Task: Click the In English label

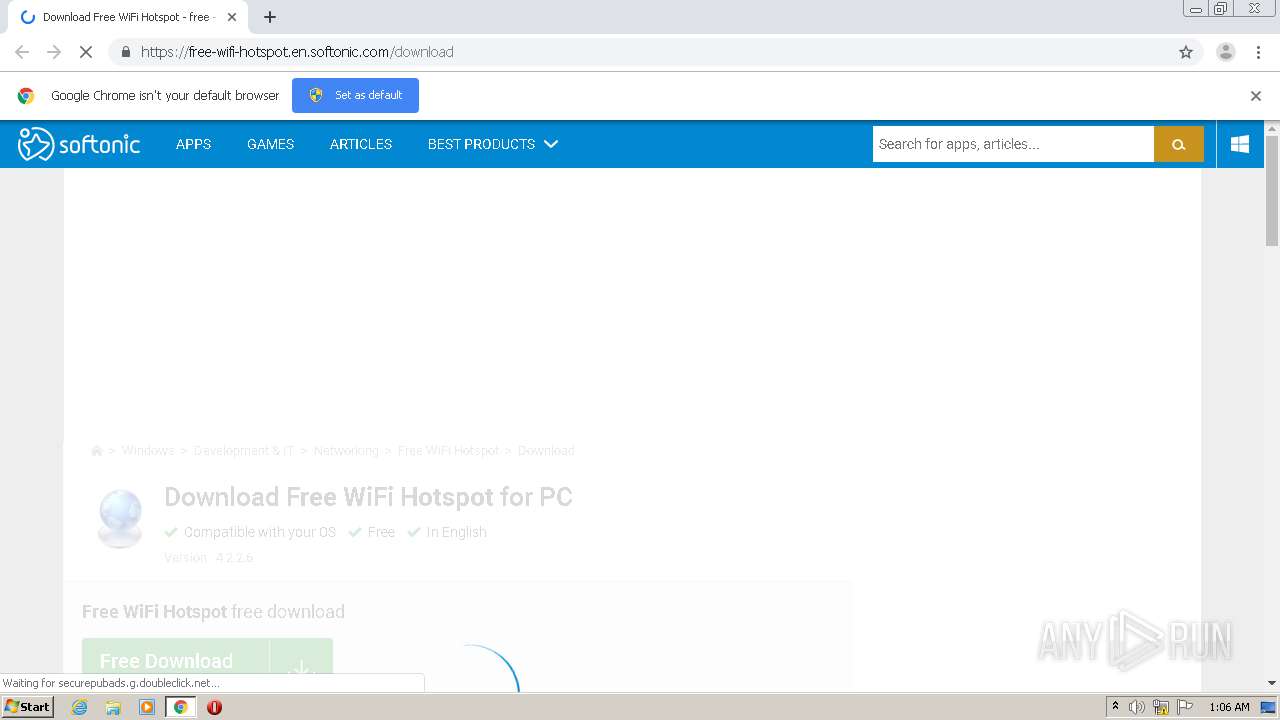Action: click(456, 532)
